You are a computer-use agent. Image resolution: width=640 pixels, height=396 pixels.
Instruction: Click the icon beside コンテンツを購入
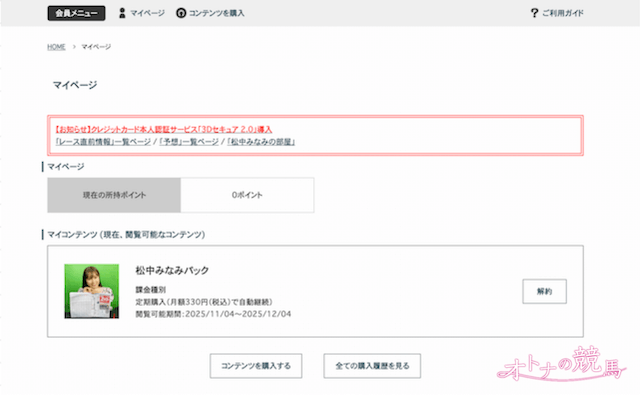[181, 13]
